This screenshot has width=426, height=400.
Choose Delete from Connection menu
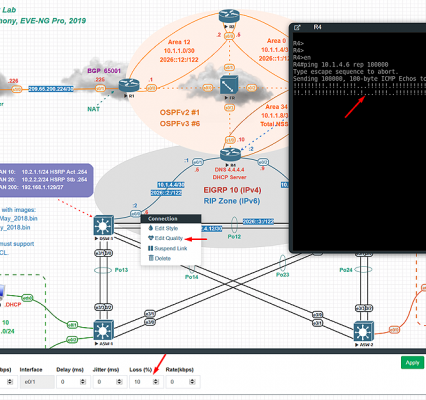pos(162,258)
